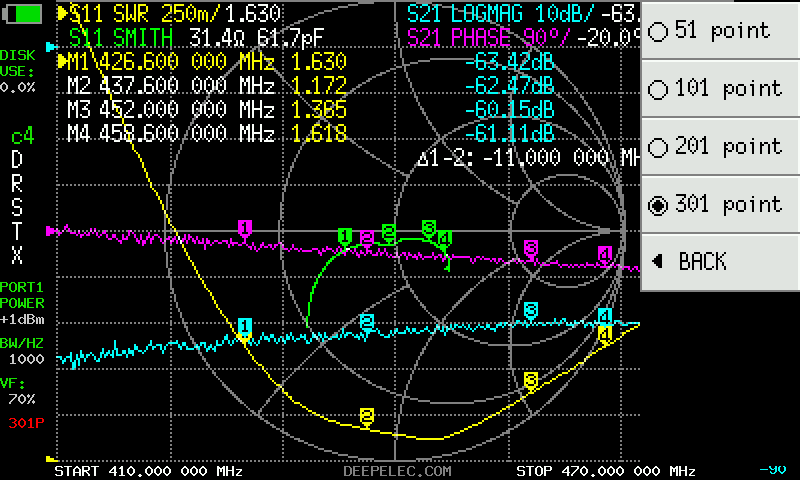This screenshot has width=800, height=480.
Task: Tap the BW/HZ 1000 setting
Action: point(22,351)
